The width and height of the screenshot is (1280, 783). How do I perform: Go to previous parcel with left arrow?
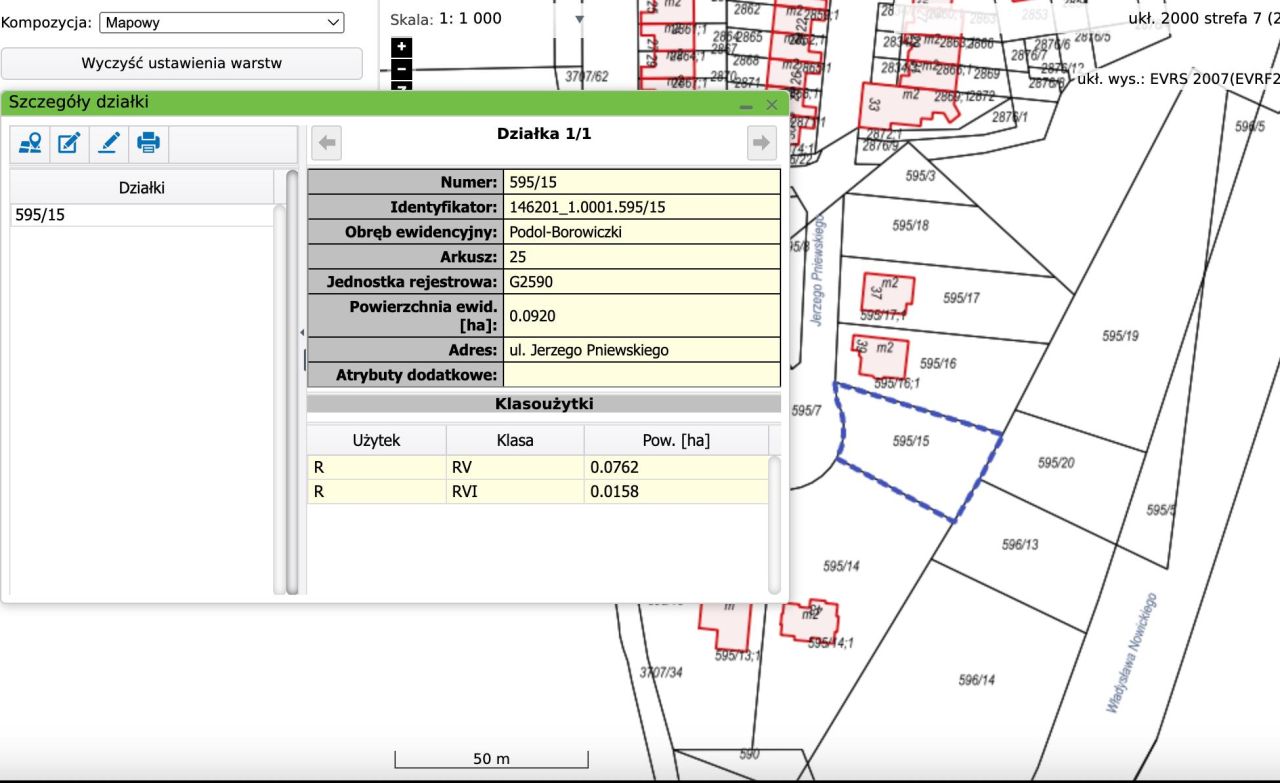[327, 143]
